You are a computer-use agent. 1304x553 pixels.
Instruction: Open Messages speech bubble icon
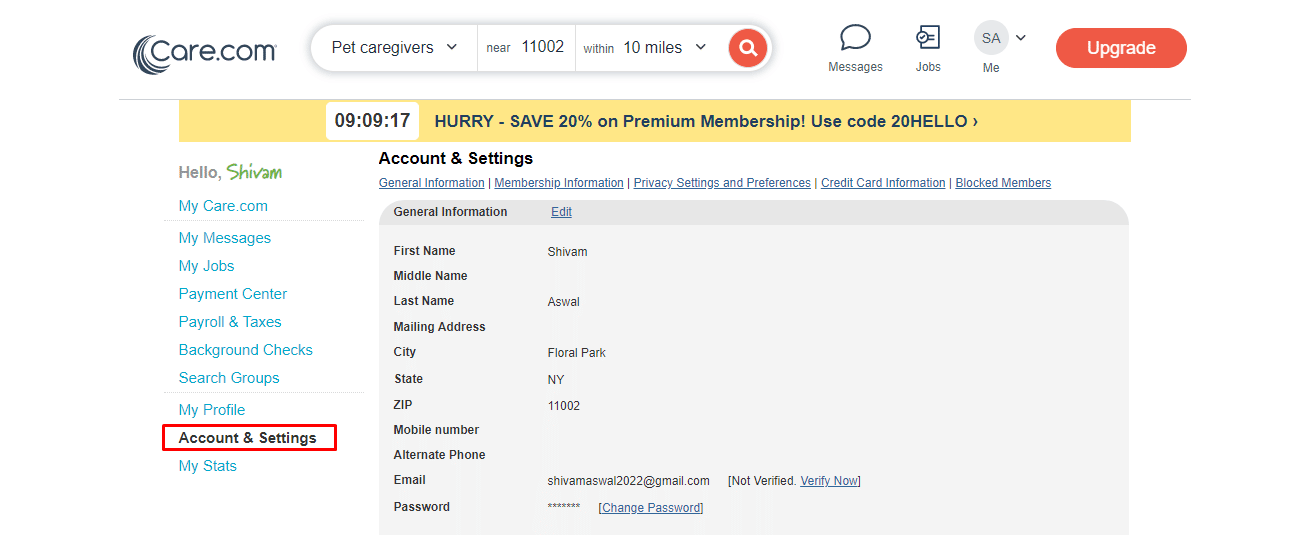(855, 38)
